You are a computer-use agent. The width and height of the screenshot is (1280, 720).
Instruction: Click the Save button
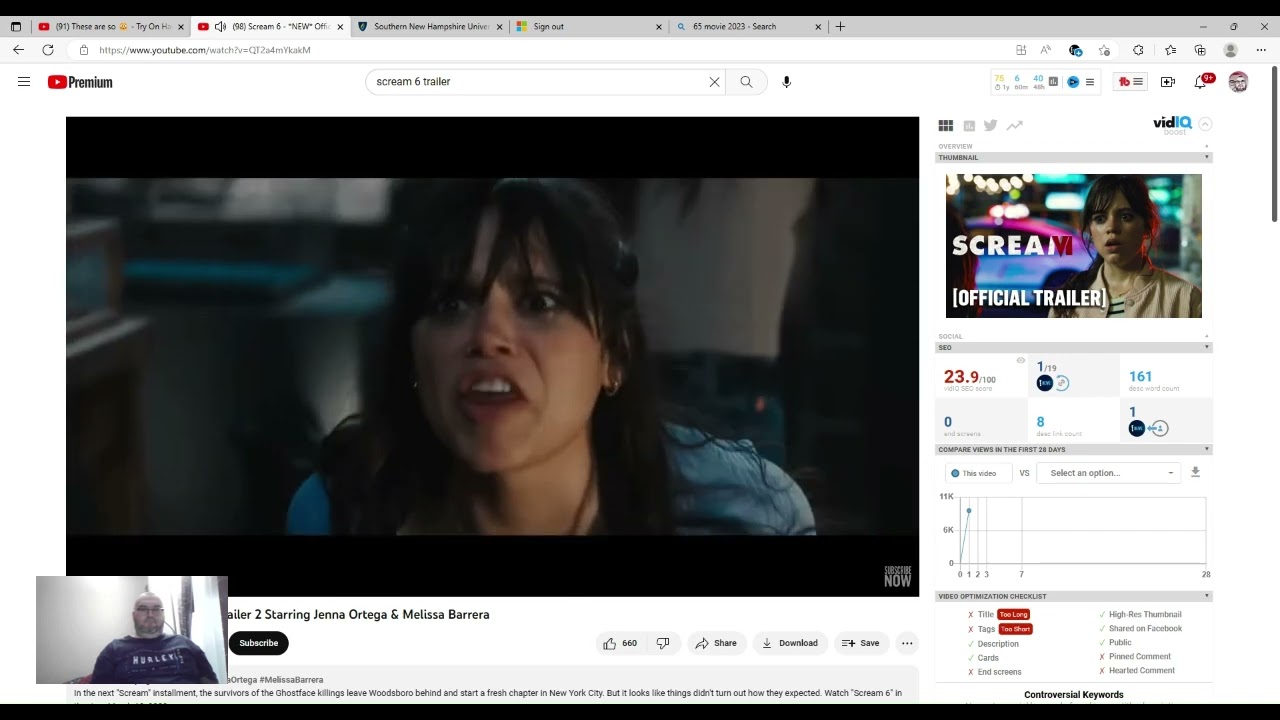[860, 643]
